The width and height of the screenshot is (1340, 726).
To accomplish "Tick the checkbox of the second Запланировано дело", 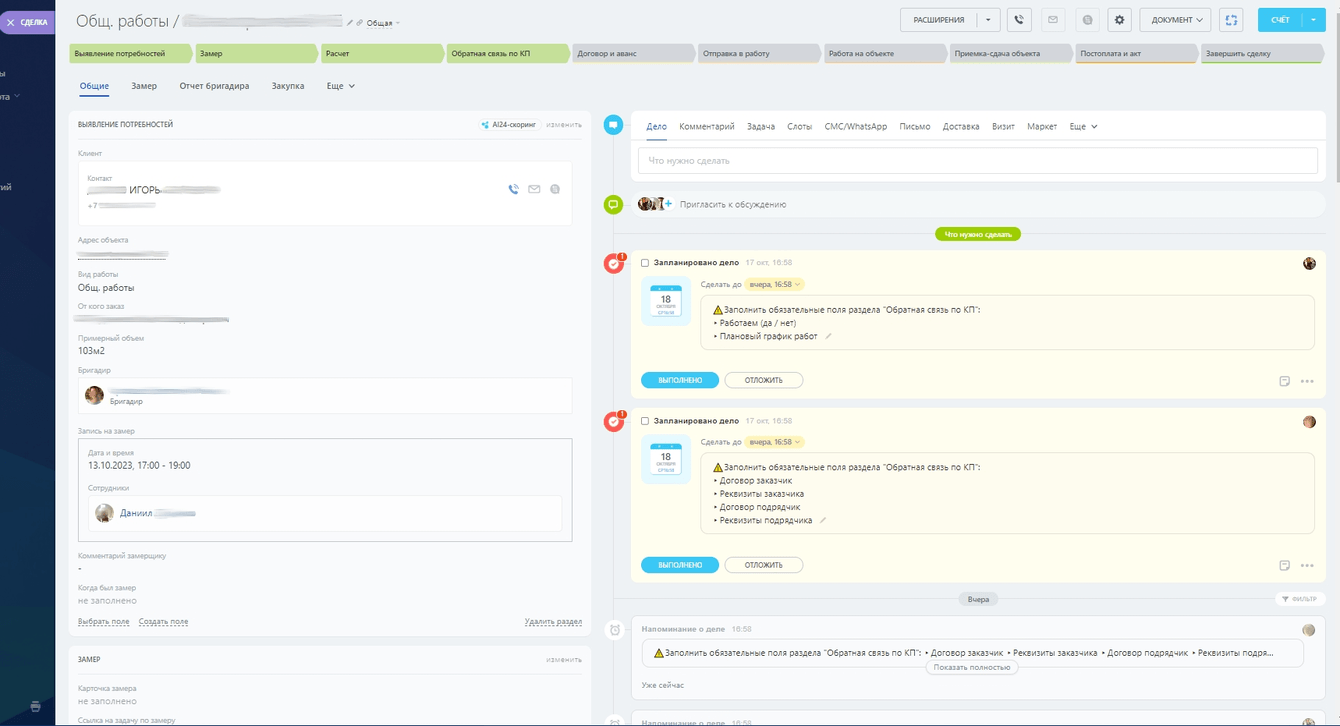I will pyautogui.click(x=645, y=421).
